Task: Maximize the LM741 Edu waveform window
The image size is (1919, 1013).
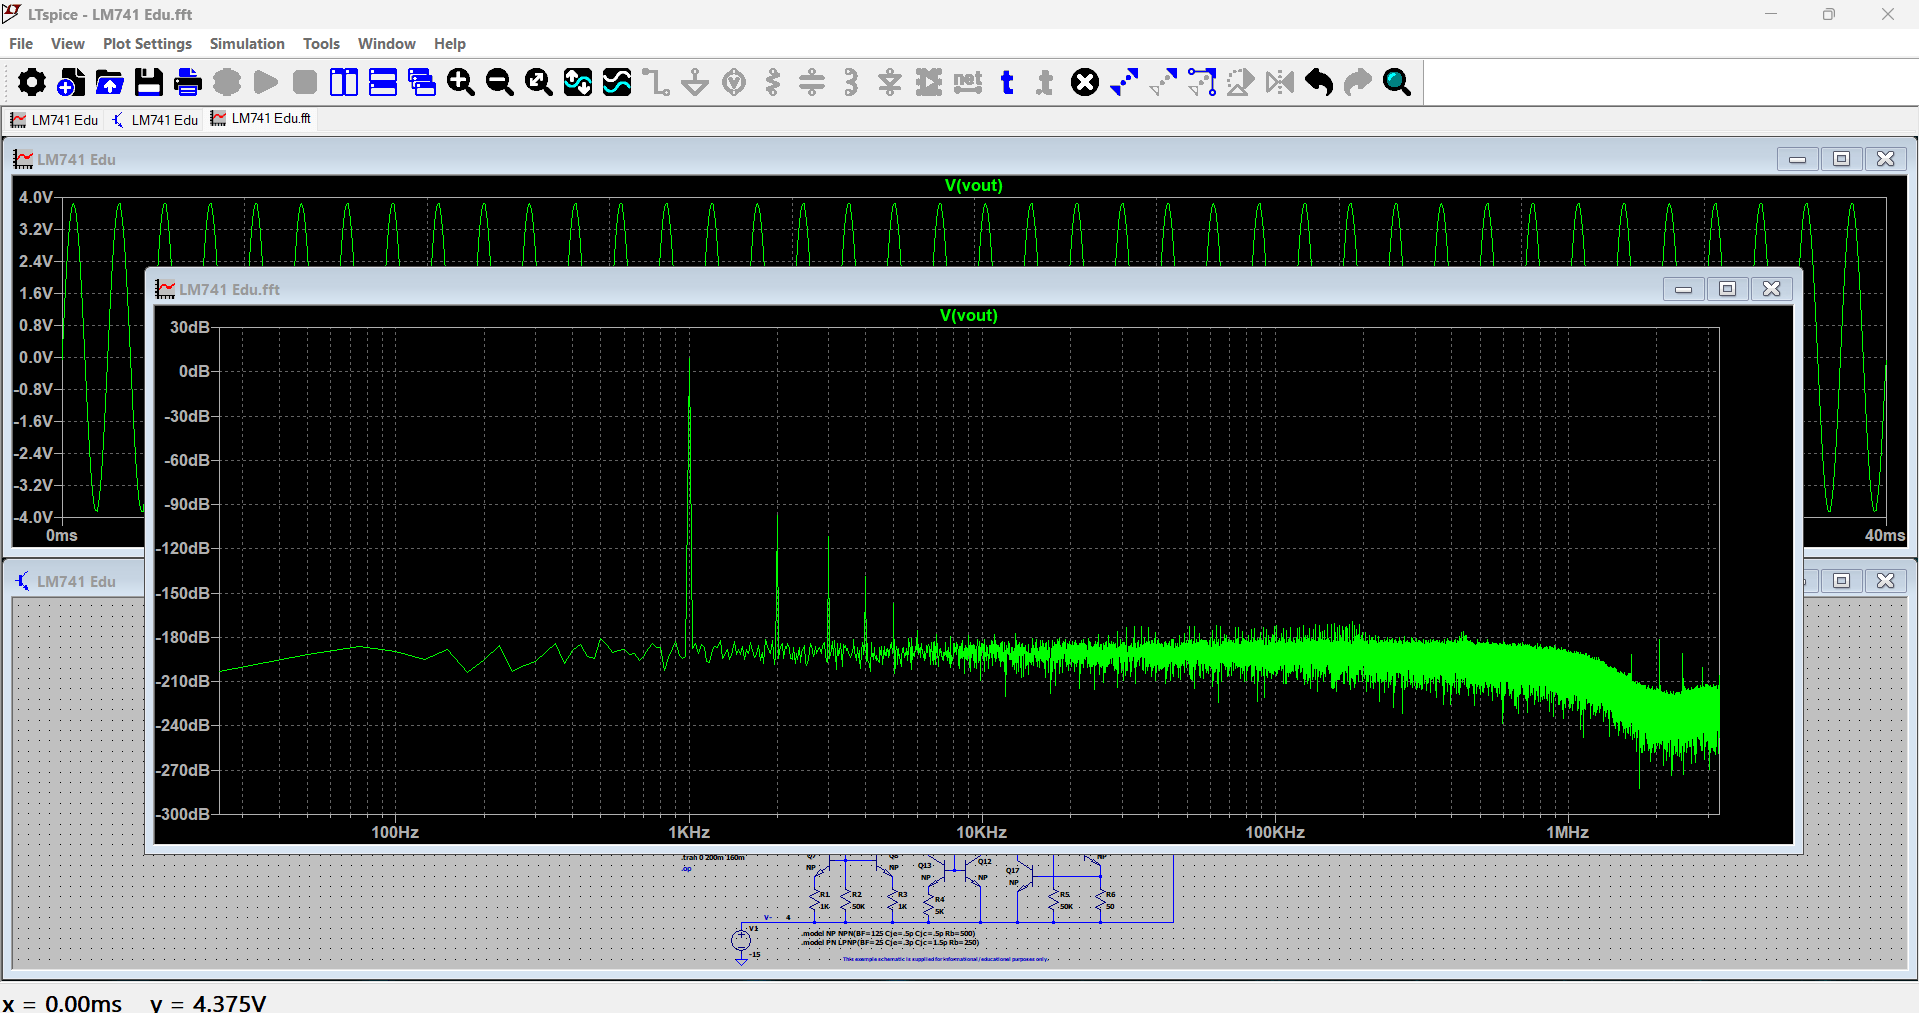Action: tap(1841, 159)
